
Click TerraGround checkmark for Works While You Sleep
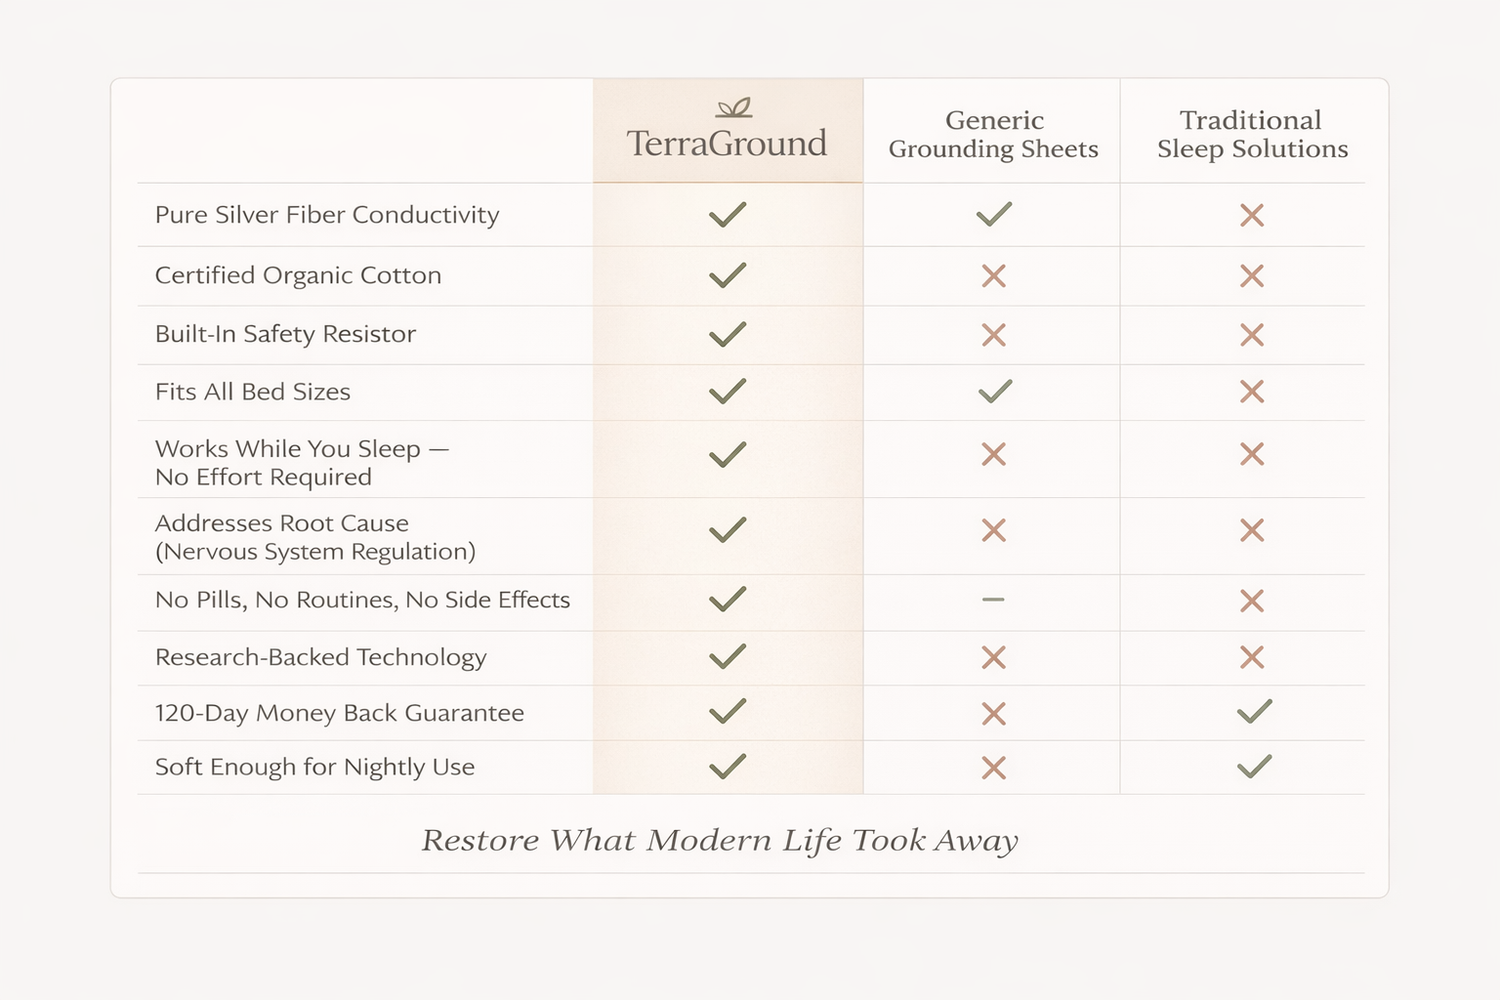(727, 455)
